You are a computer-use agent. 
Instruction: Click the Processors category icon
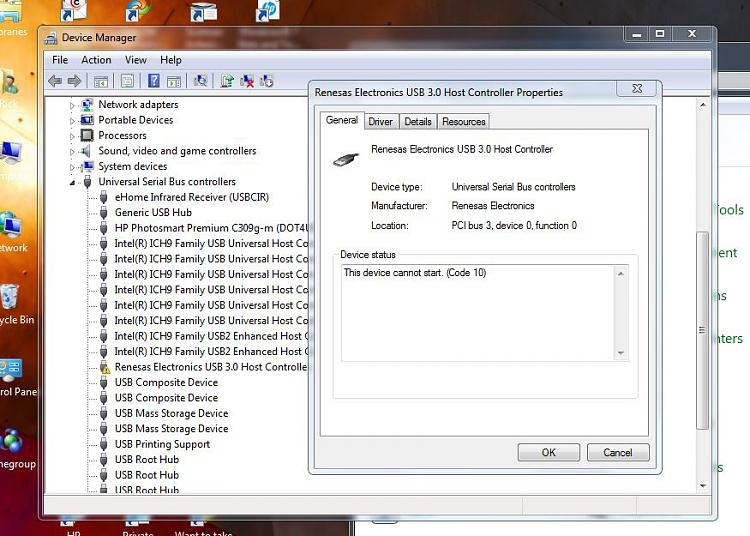click(87, 135)
